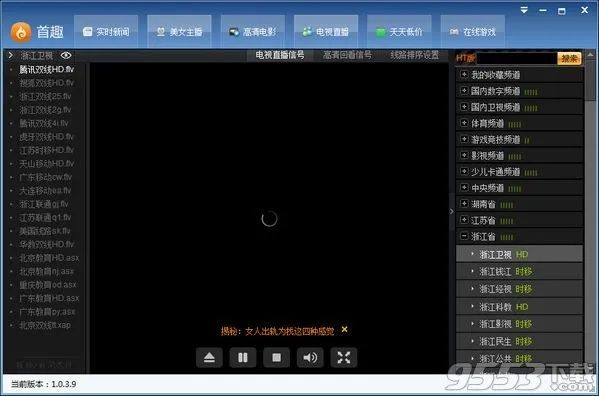Select source 广东教育HD.asx

pyautogui.click(x=49, y=298)
